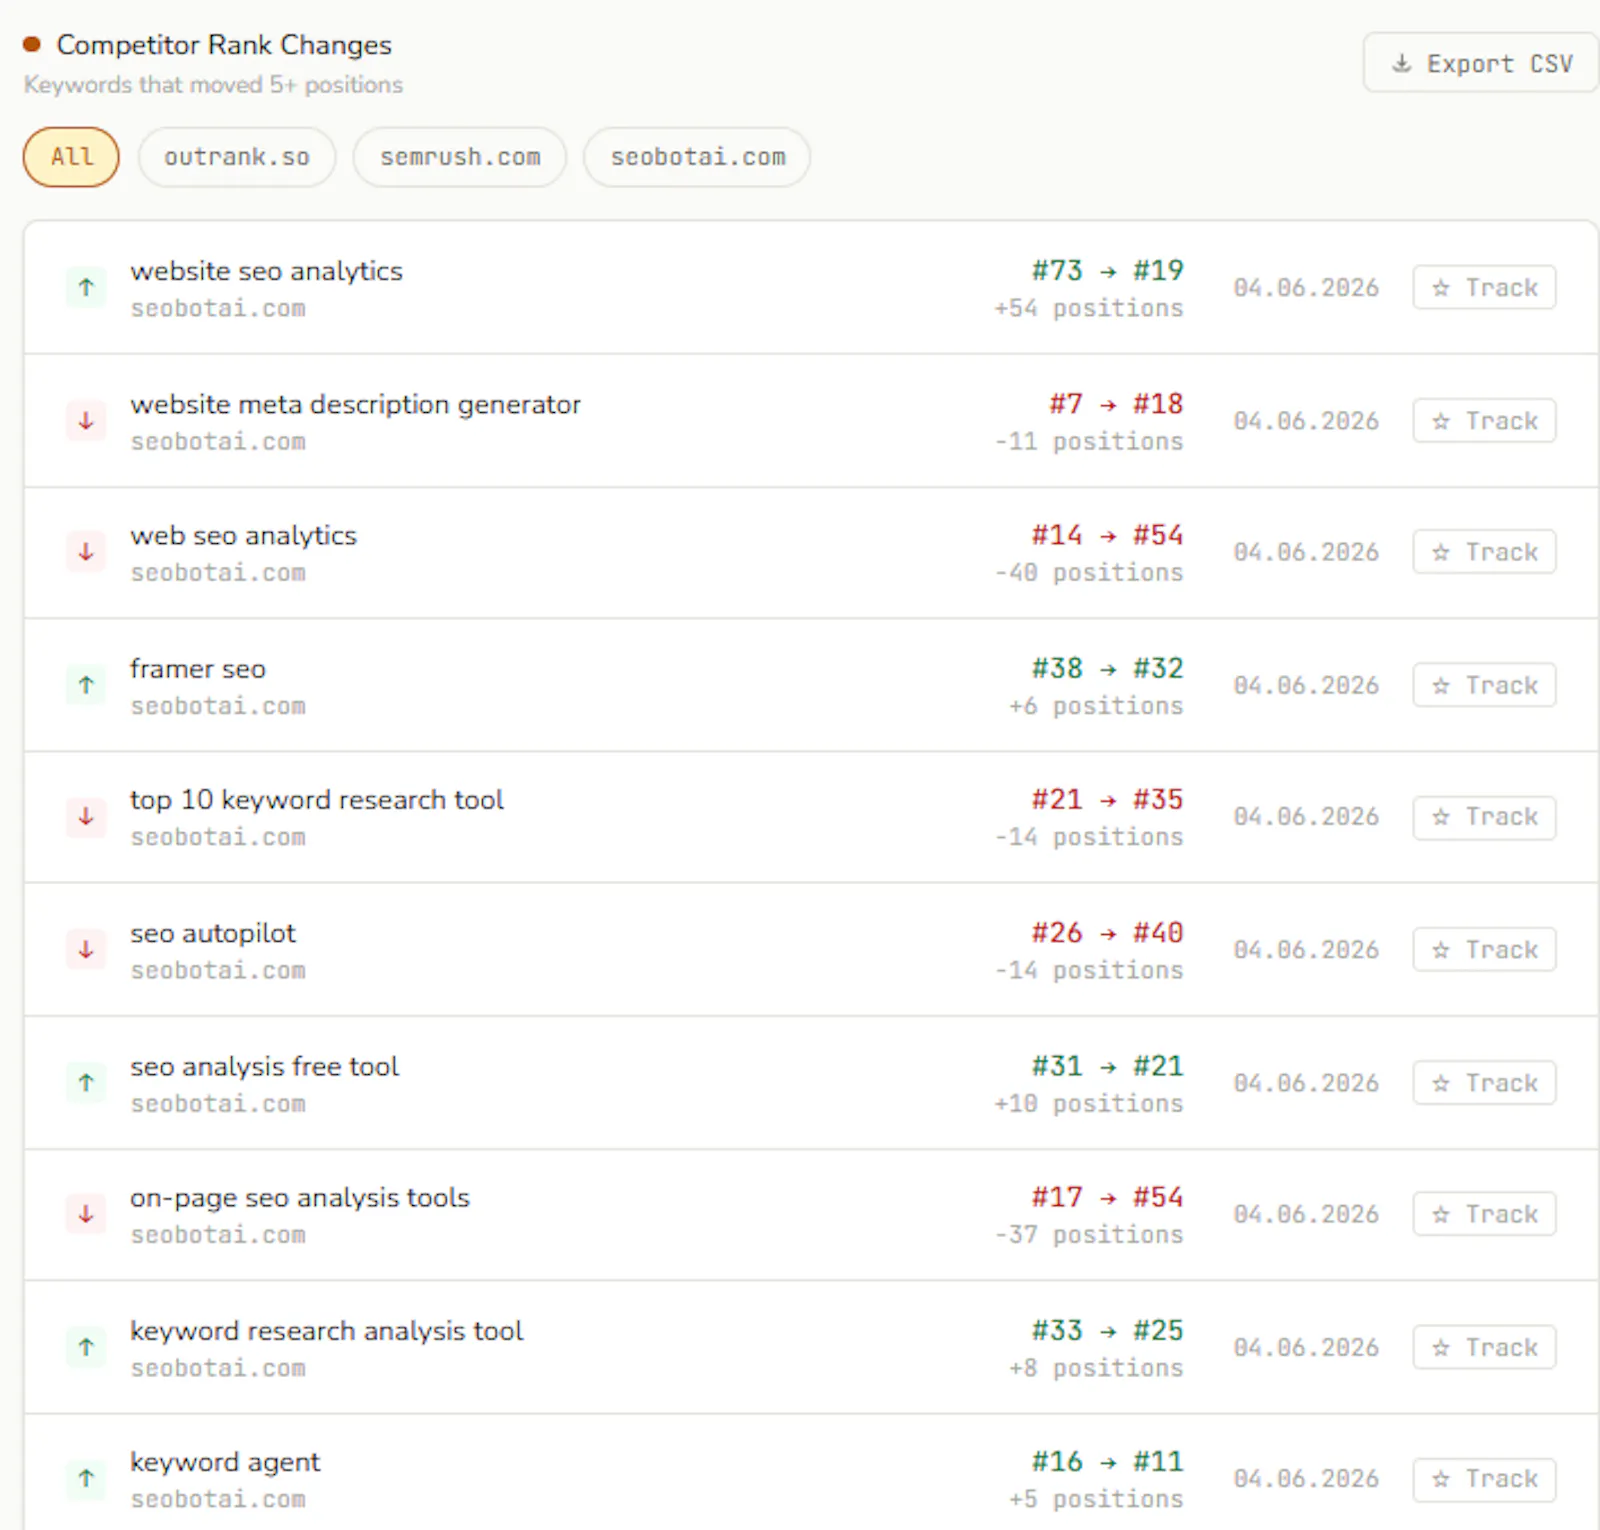Filter by outrank.so competitor
This screenshot has height=1530, width=1600.
(x=237, y=157)
